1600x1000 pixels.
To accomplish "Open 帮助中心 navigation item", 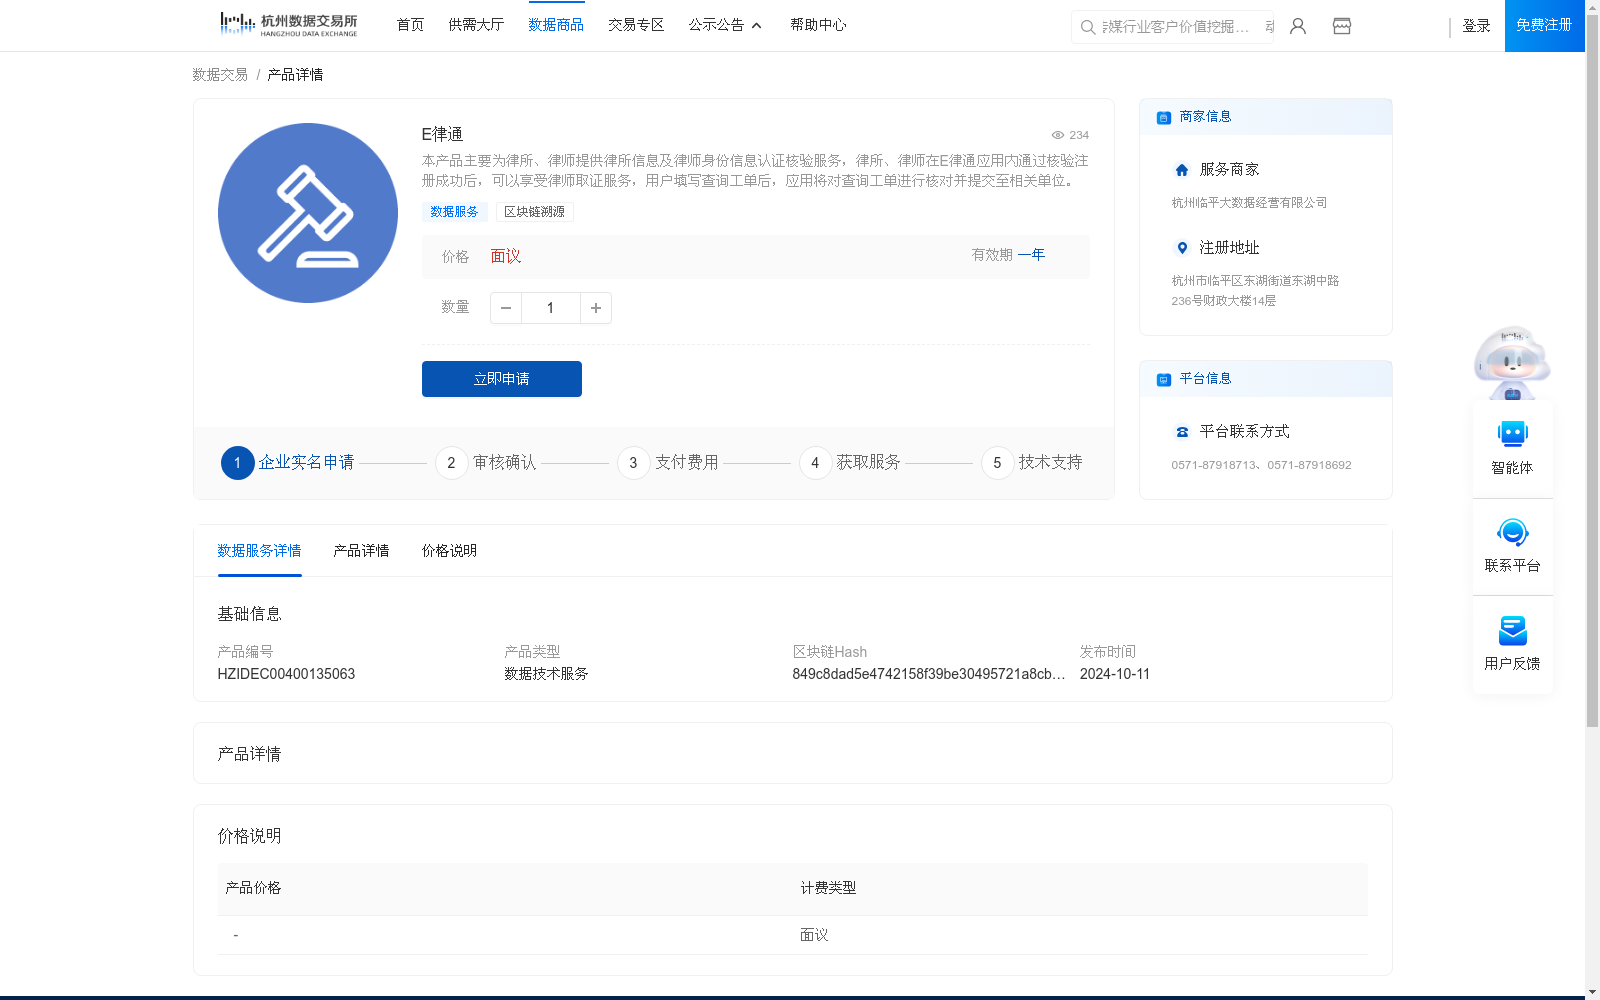I will point(818,25).
